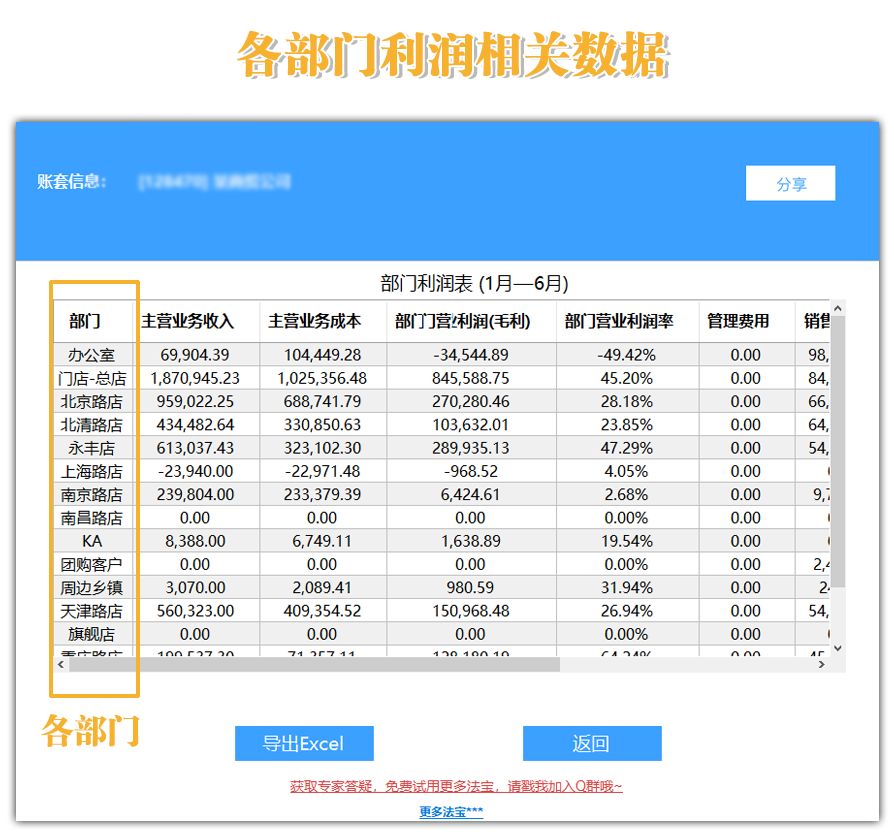Click the 导出Excel button
Image resolution: width=894 pixels, height=834 pixels.
point(304,743)
